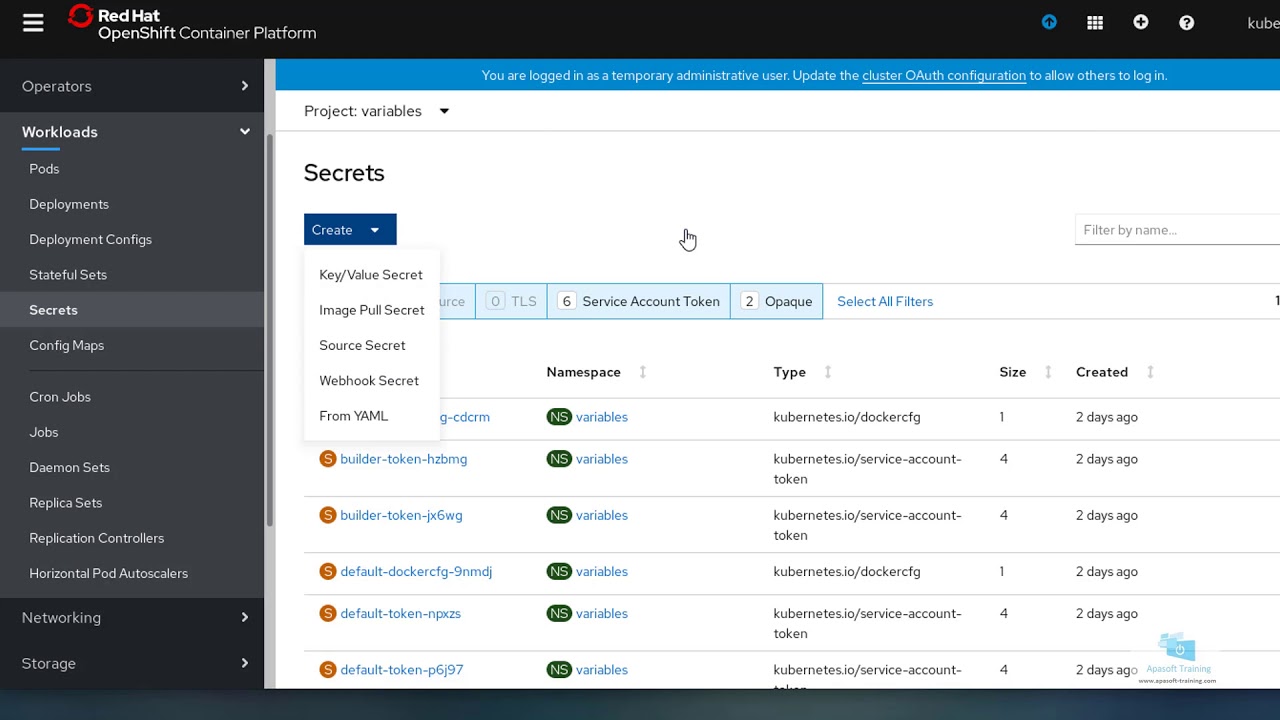
Task: Open the hamburger navigation menu
Action: coord(33,23)
